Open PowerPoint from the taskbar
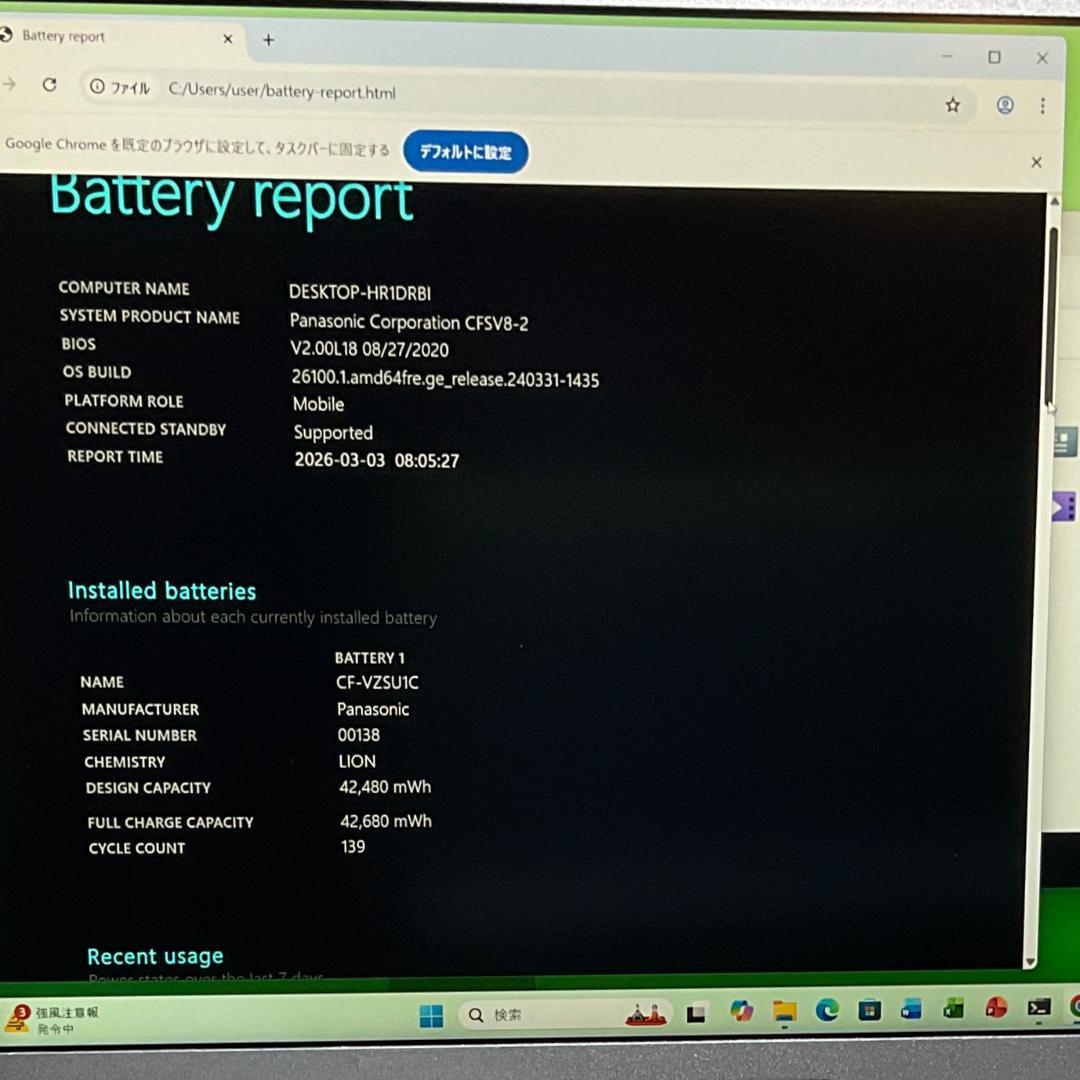The height and width of the screenshot is (1080, 1080). click(x=996, y=1008)
